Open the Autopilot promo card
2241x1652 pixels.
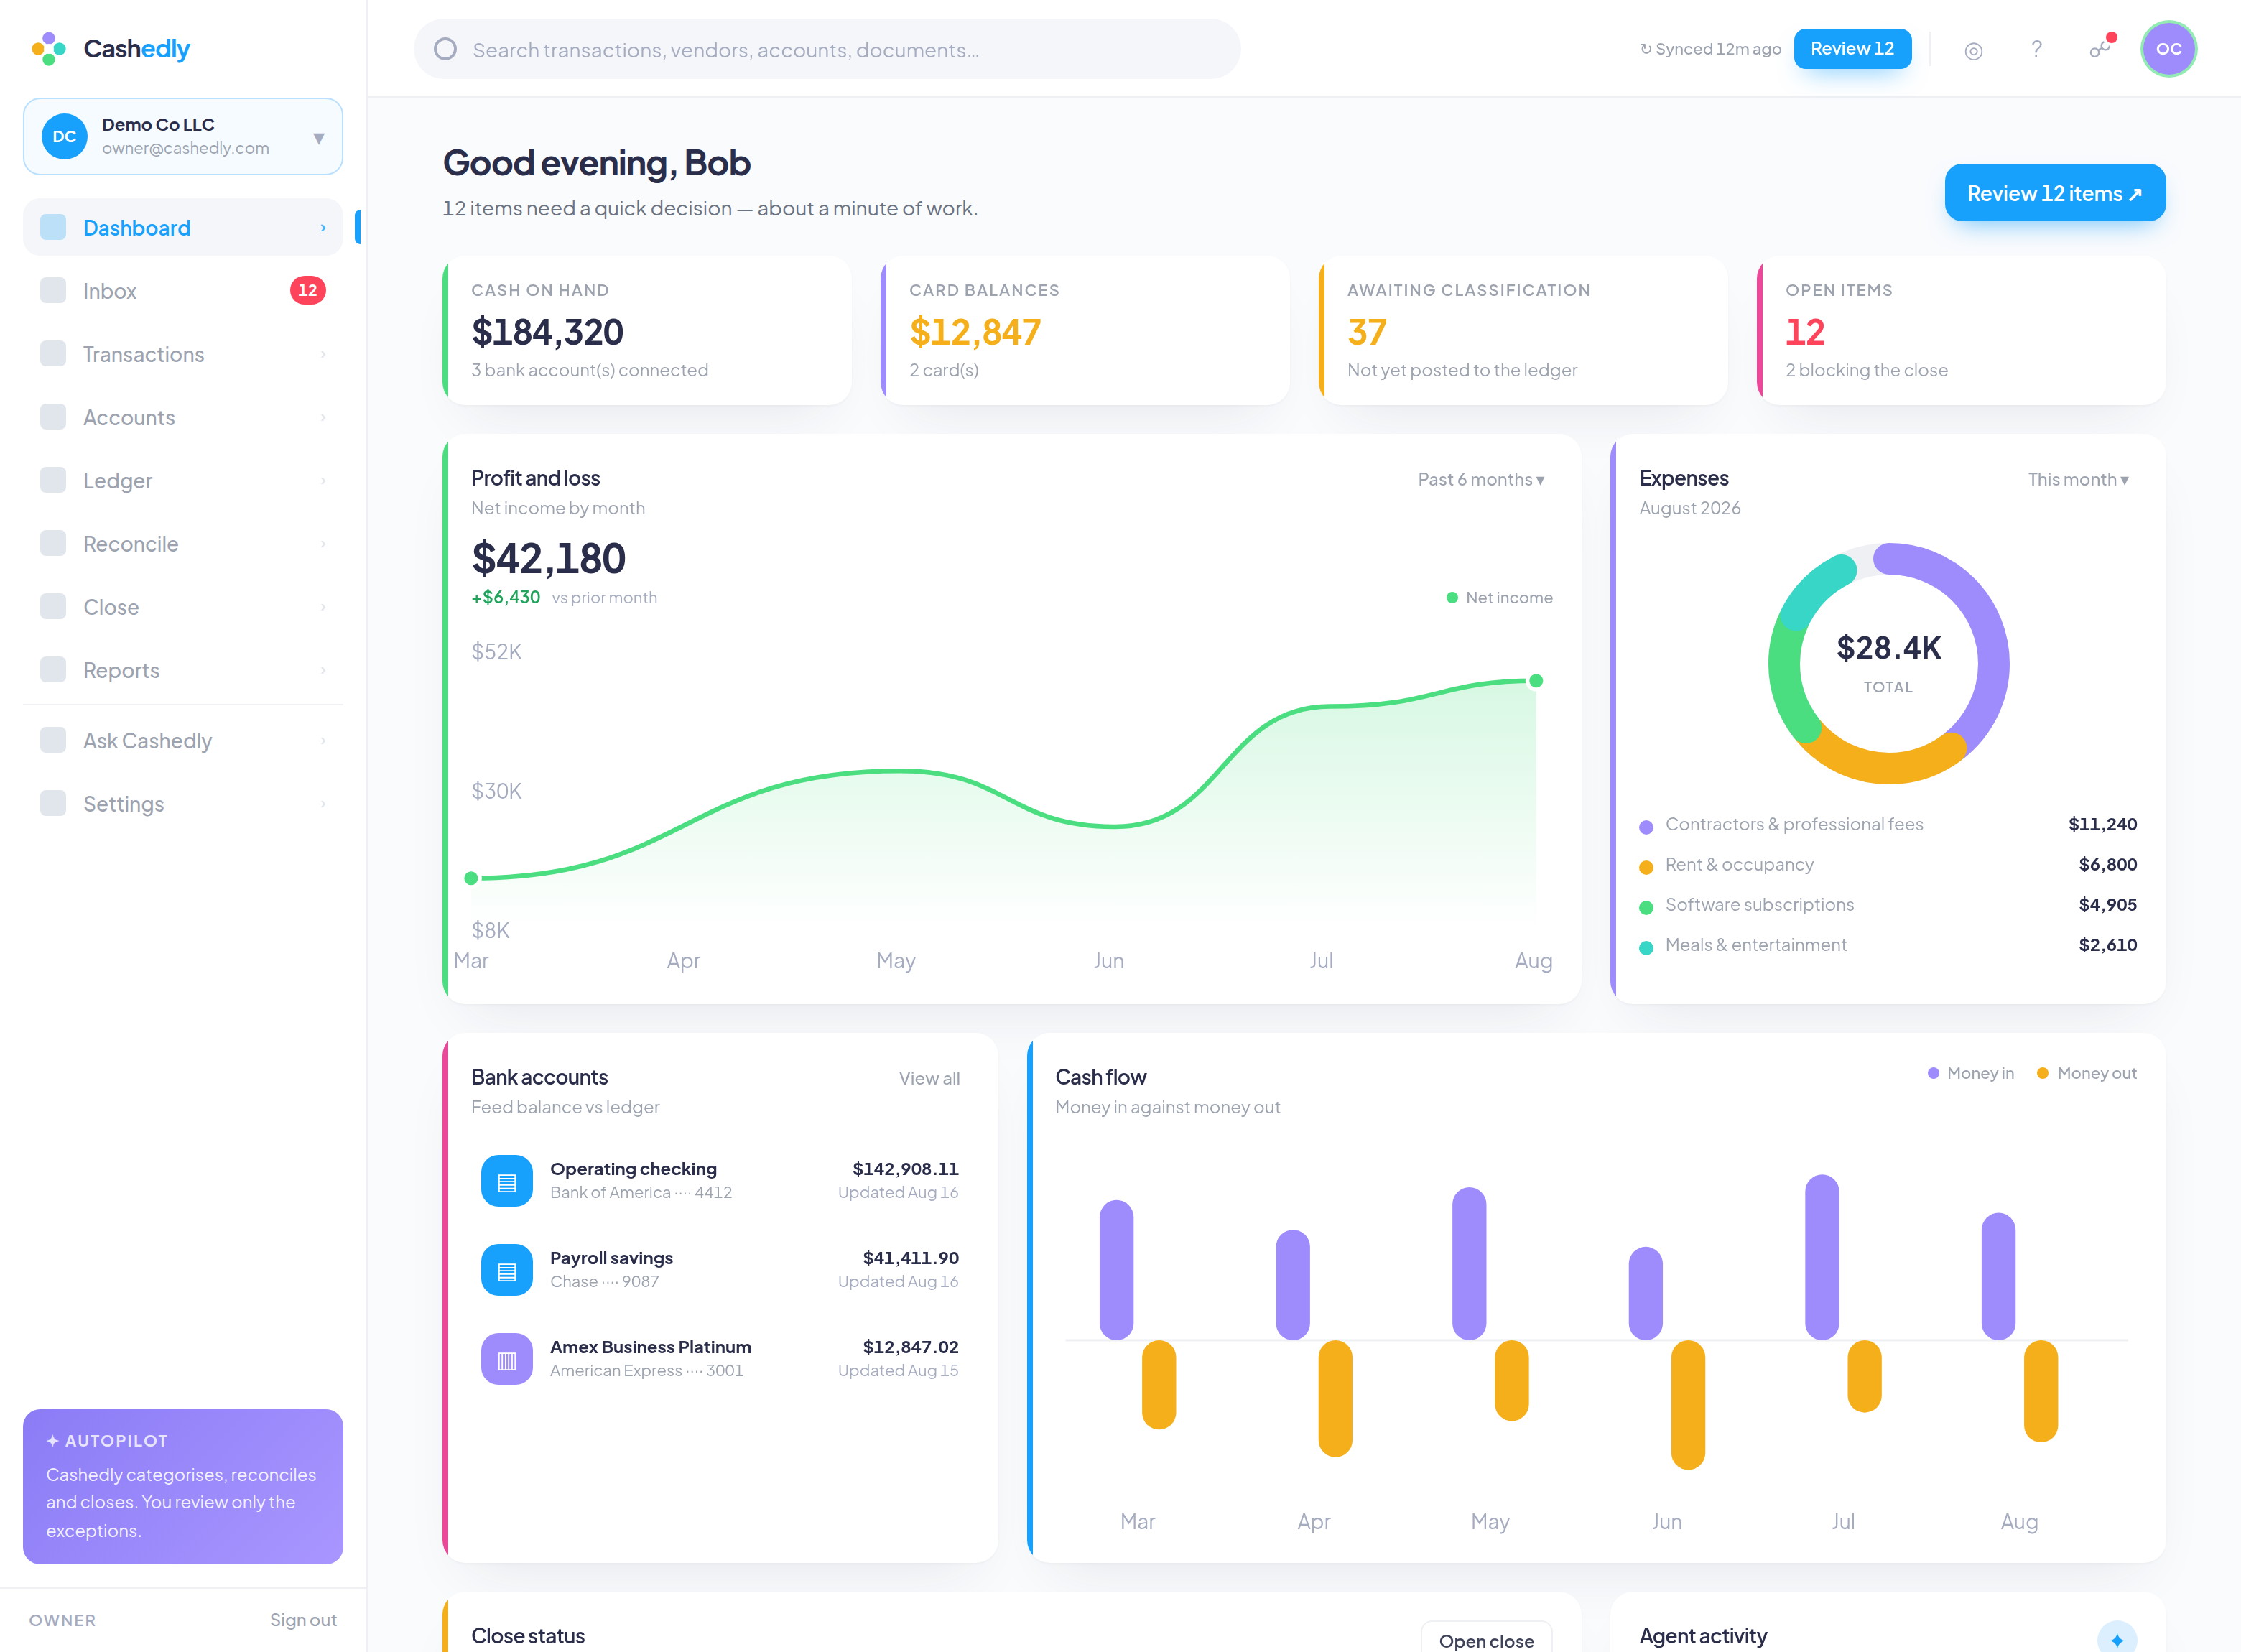coord(183,1486)
